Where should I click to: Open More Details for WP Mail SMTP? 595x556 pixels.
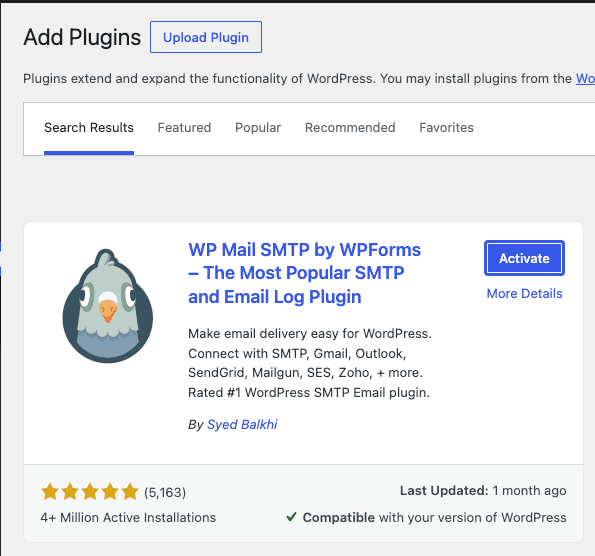pos(524,293)
